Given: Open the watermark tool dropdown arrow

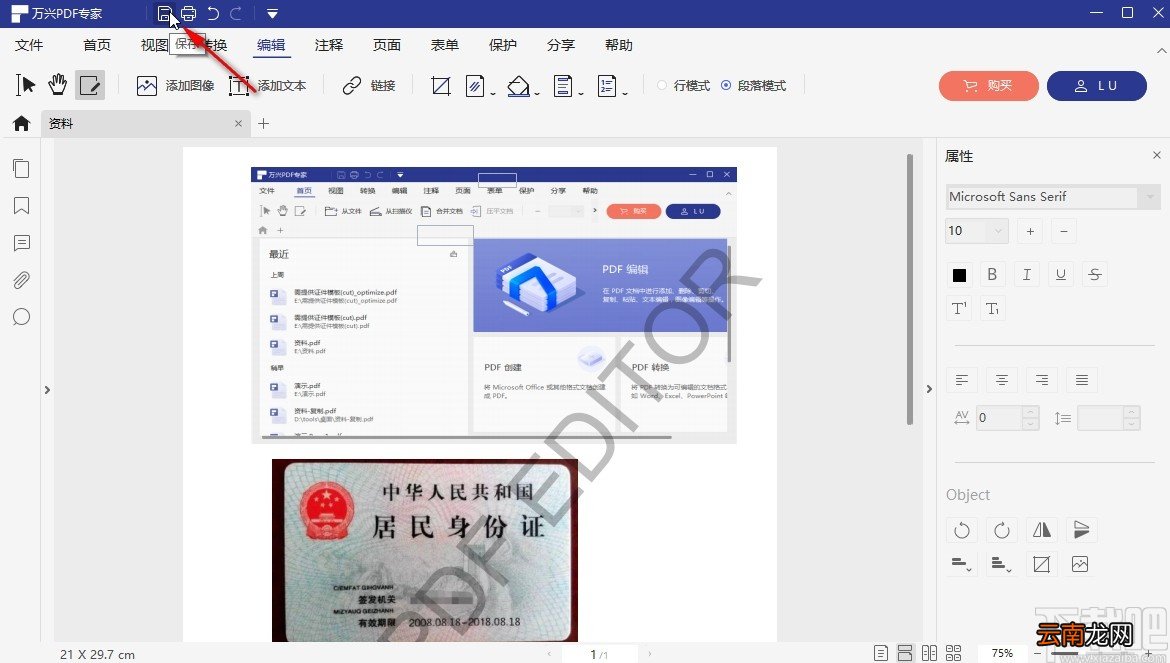Looking at the screenshot, I should click(493, 93).
